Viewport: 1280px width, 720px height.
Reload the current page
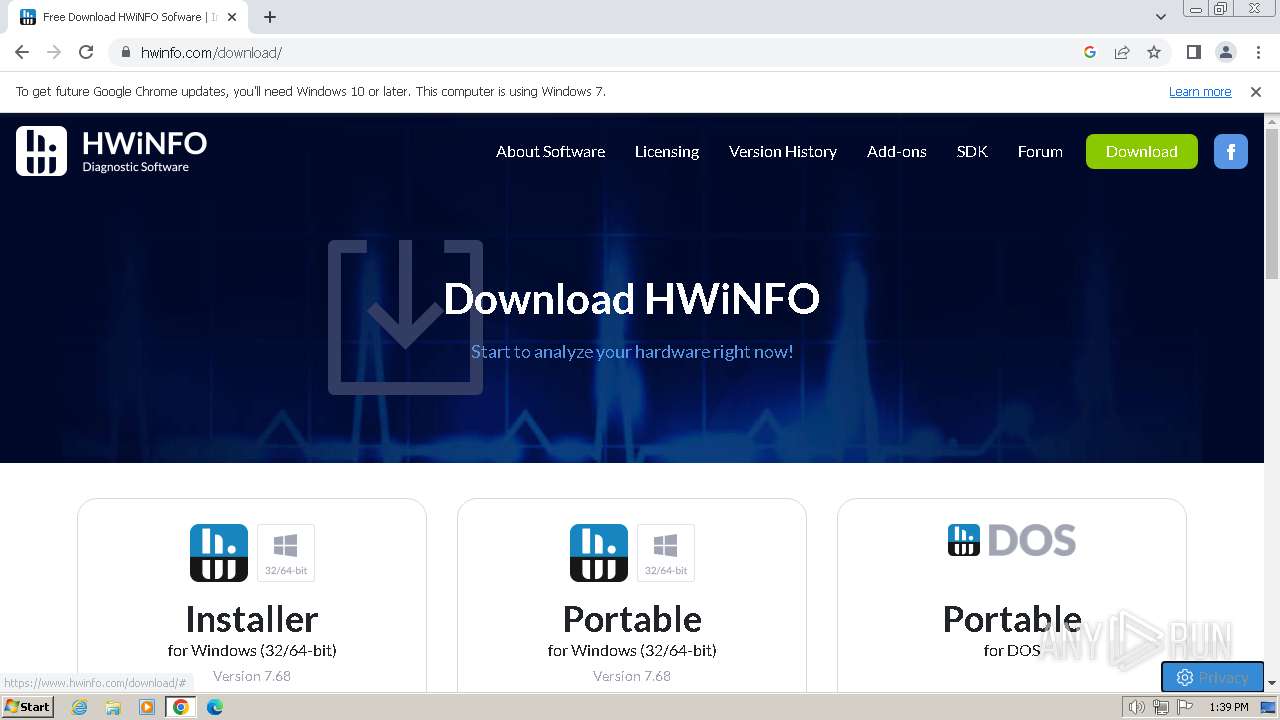86,52
